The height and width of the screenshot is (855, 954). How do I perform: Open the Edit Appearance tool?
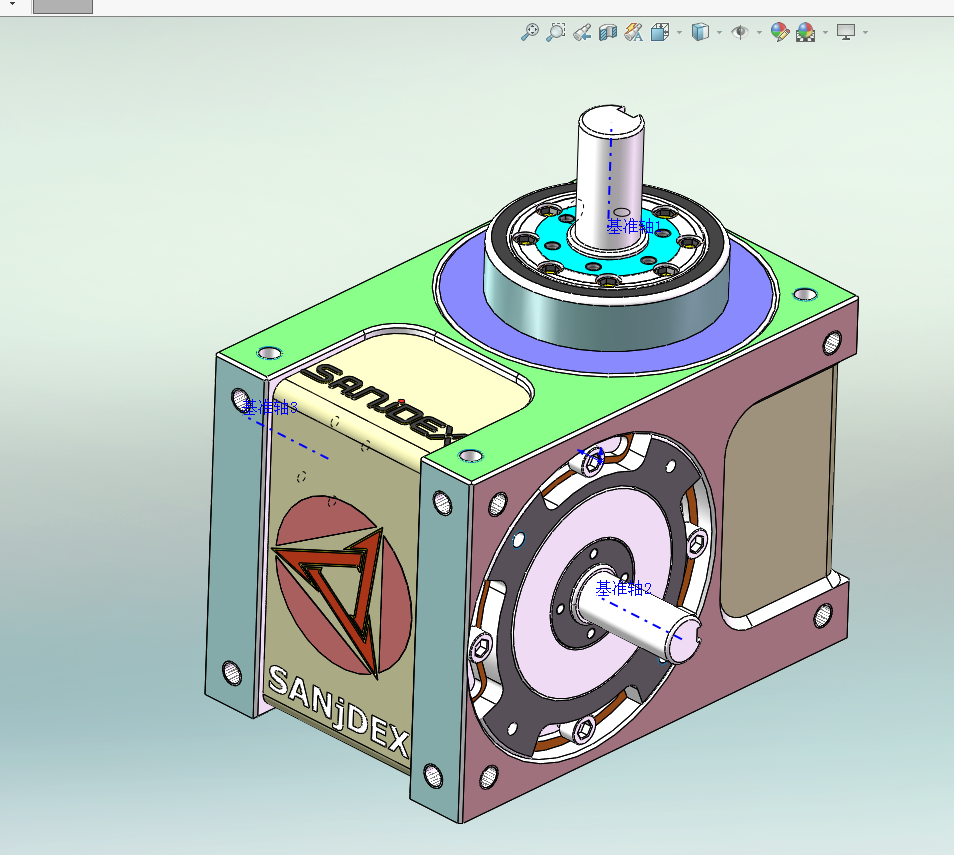tap(779, 32)
